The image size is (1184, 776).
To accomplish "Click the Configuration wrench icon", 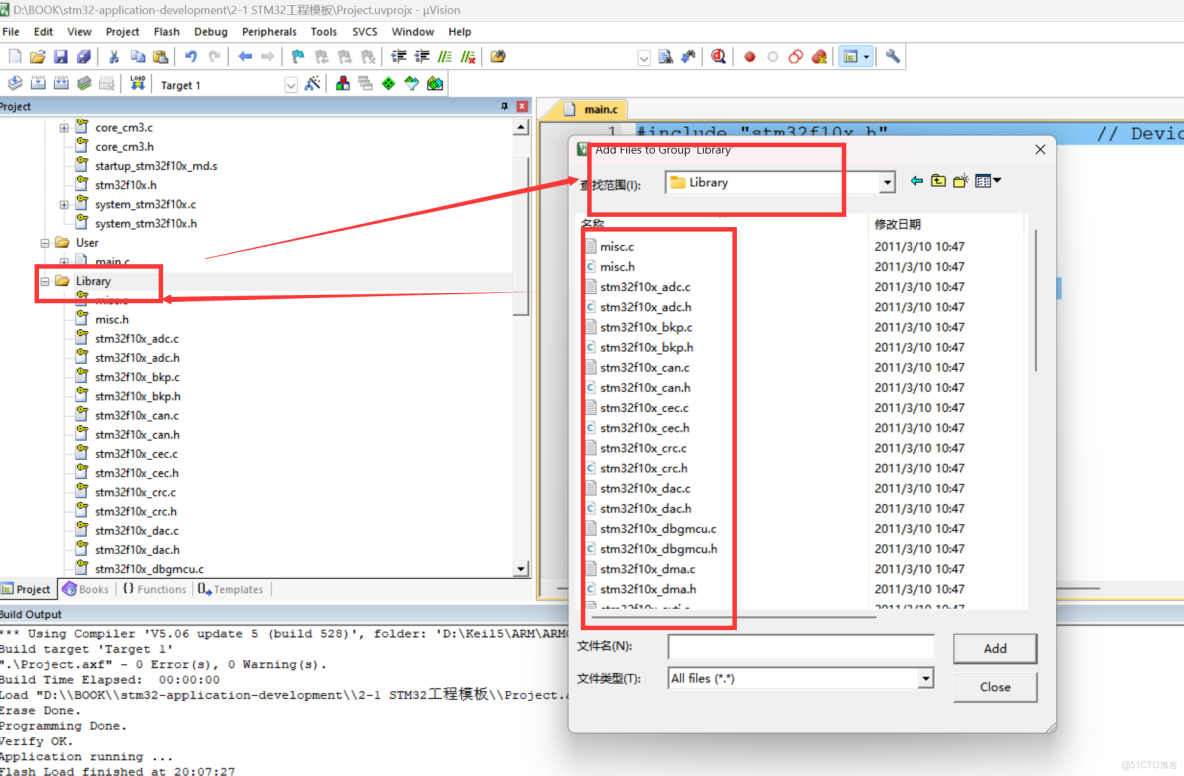I will point(893,57).
